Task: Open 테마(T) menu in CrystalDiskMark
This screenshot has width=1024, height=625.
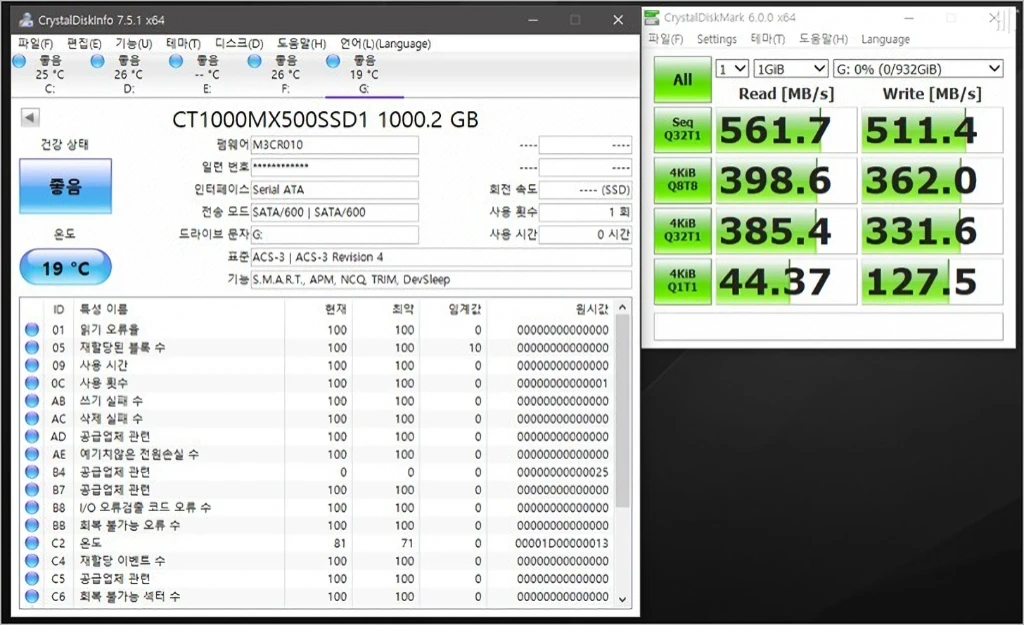Action: click(x=768, y=39)
